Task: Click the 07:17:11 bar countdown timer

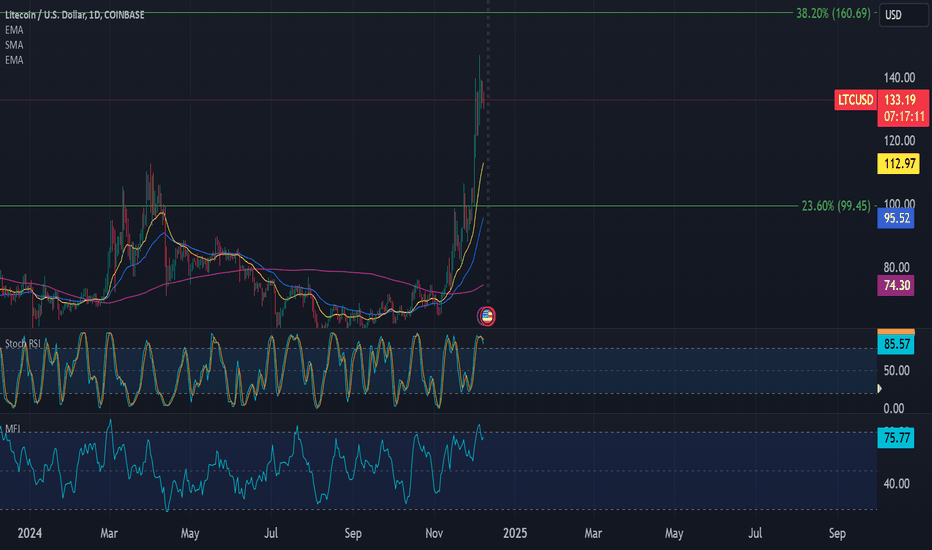Action: click(903, 117)
